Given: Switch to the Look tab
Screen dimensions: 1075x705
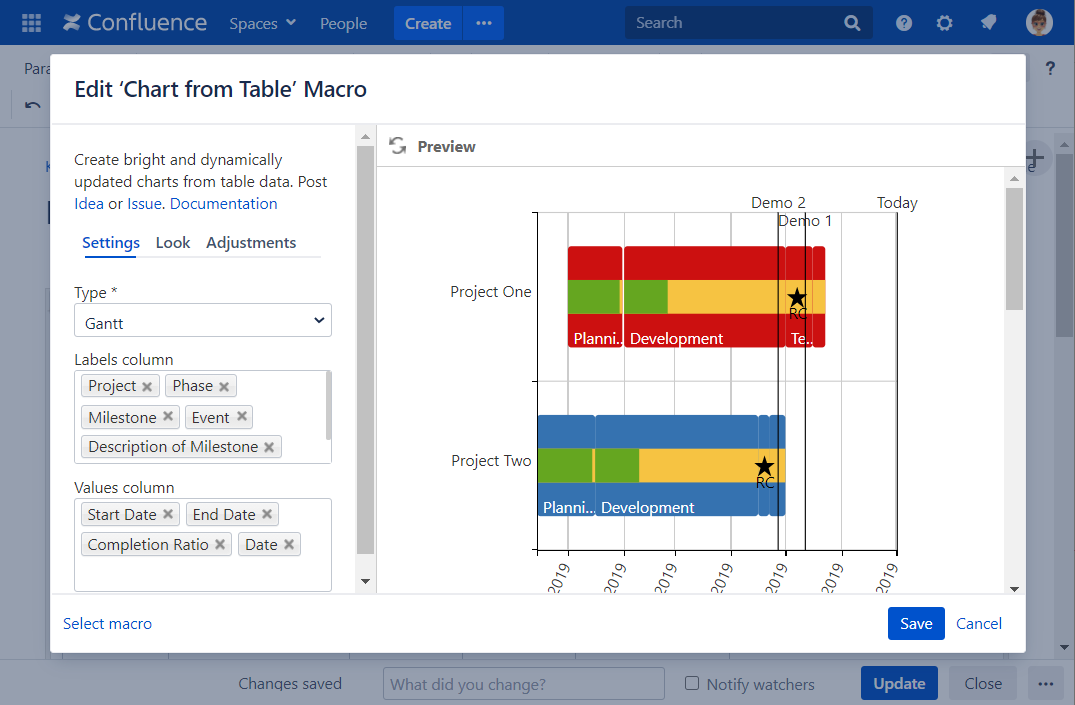Looking at the screenshot, I should [x=173, y=242].
